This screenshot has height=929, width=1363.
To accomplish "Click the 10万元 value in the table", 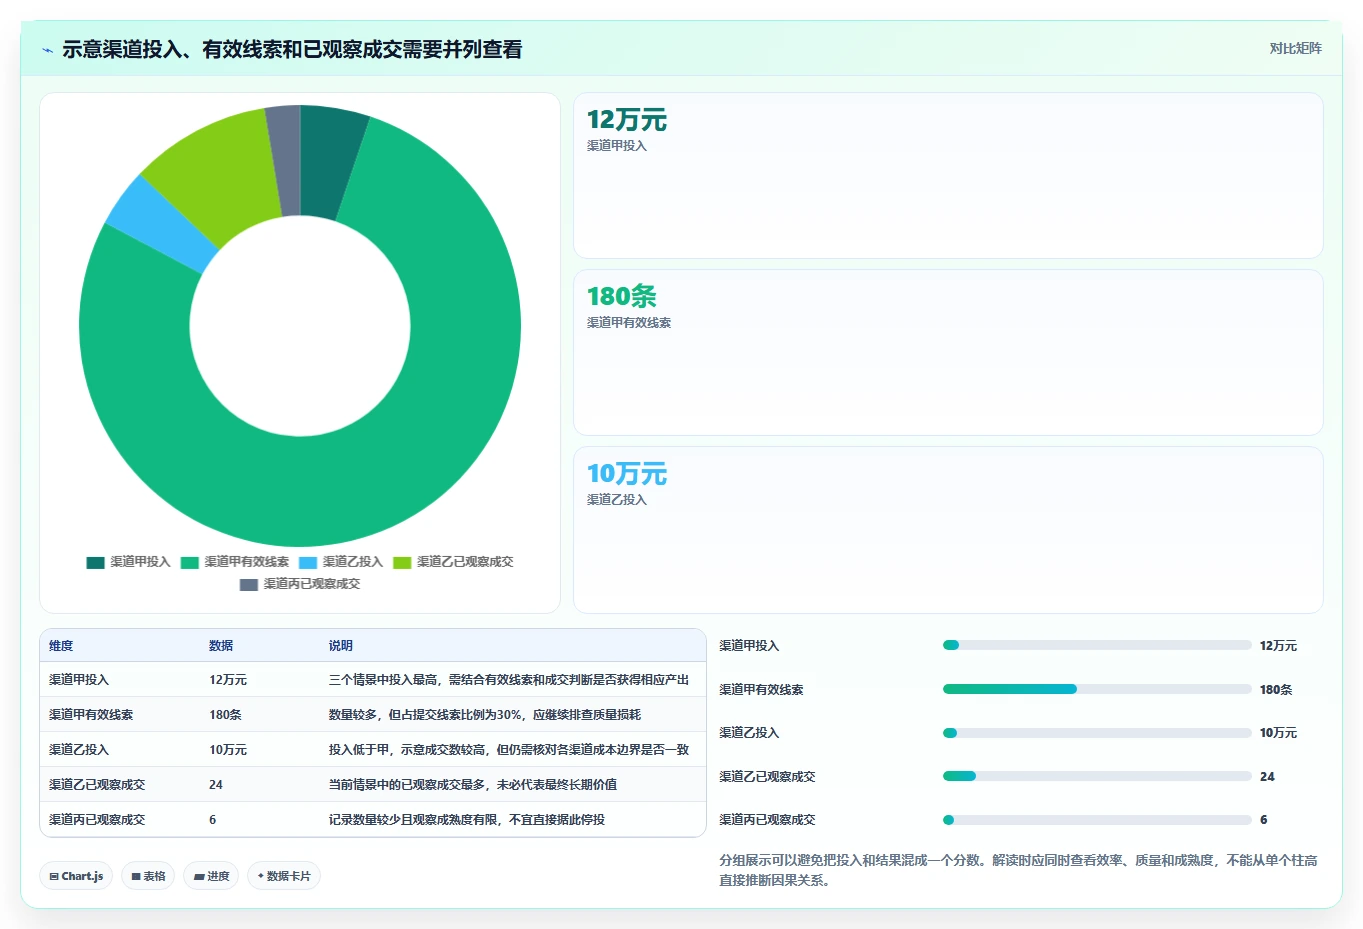I will [x=228, y=750].
